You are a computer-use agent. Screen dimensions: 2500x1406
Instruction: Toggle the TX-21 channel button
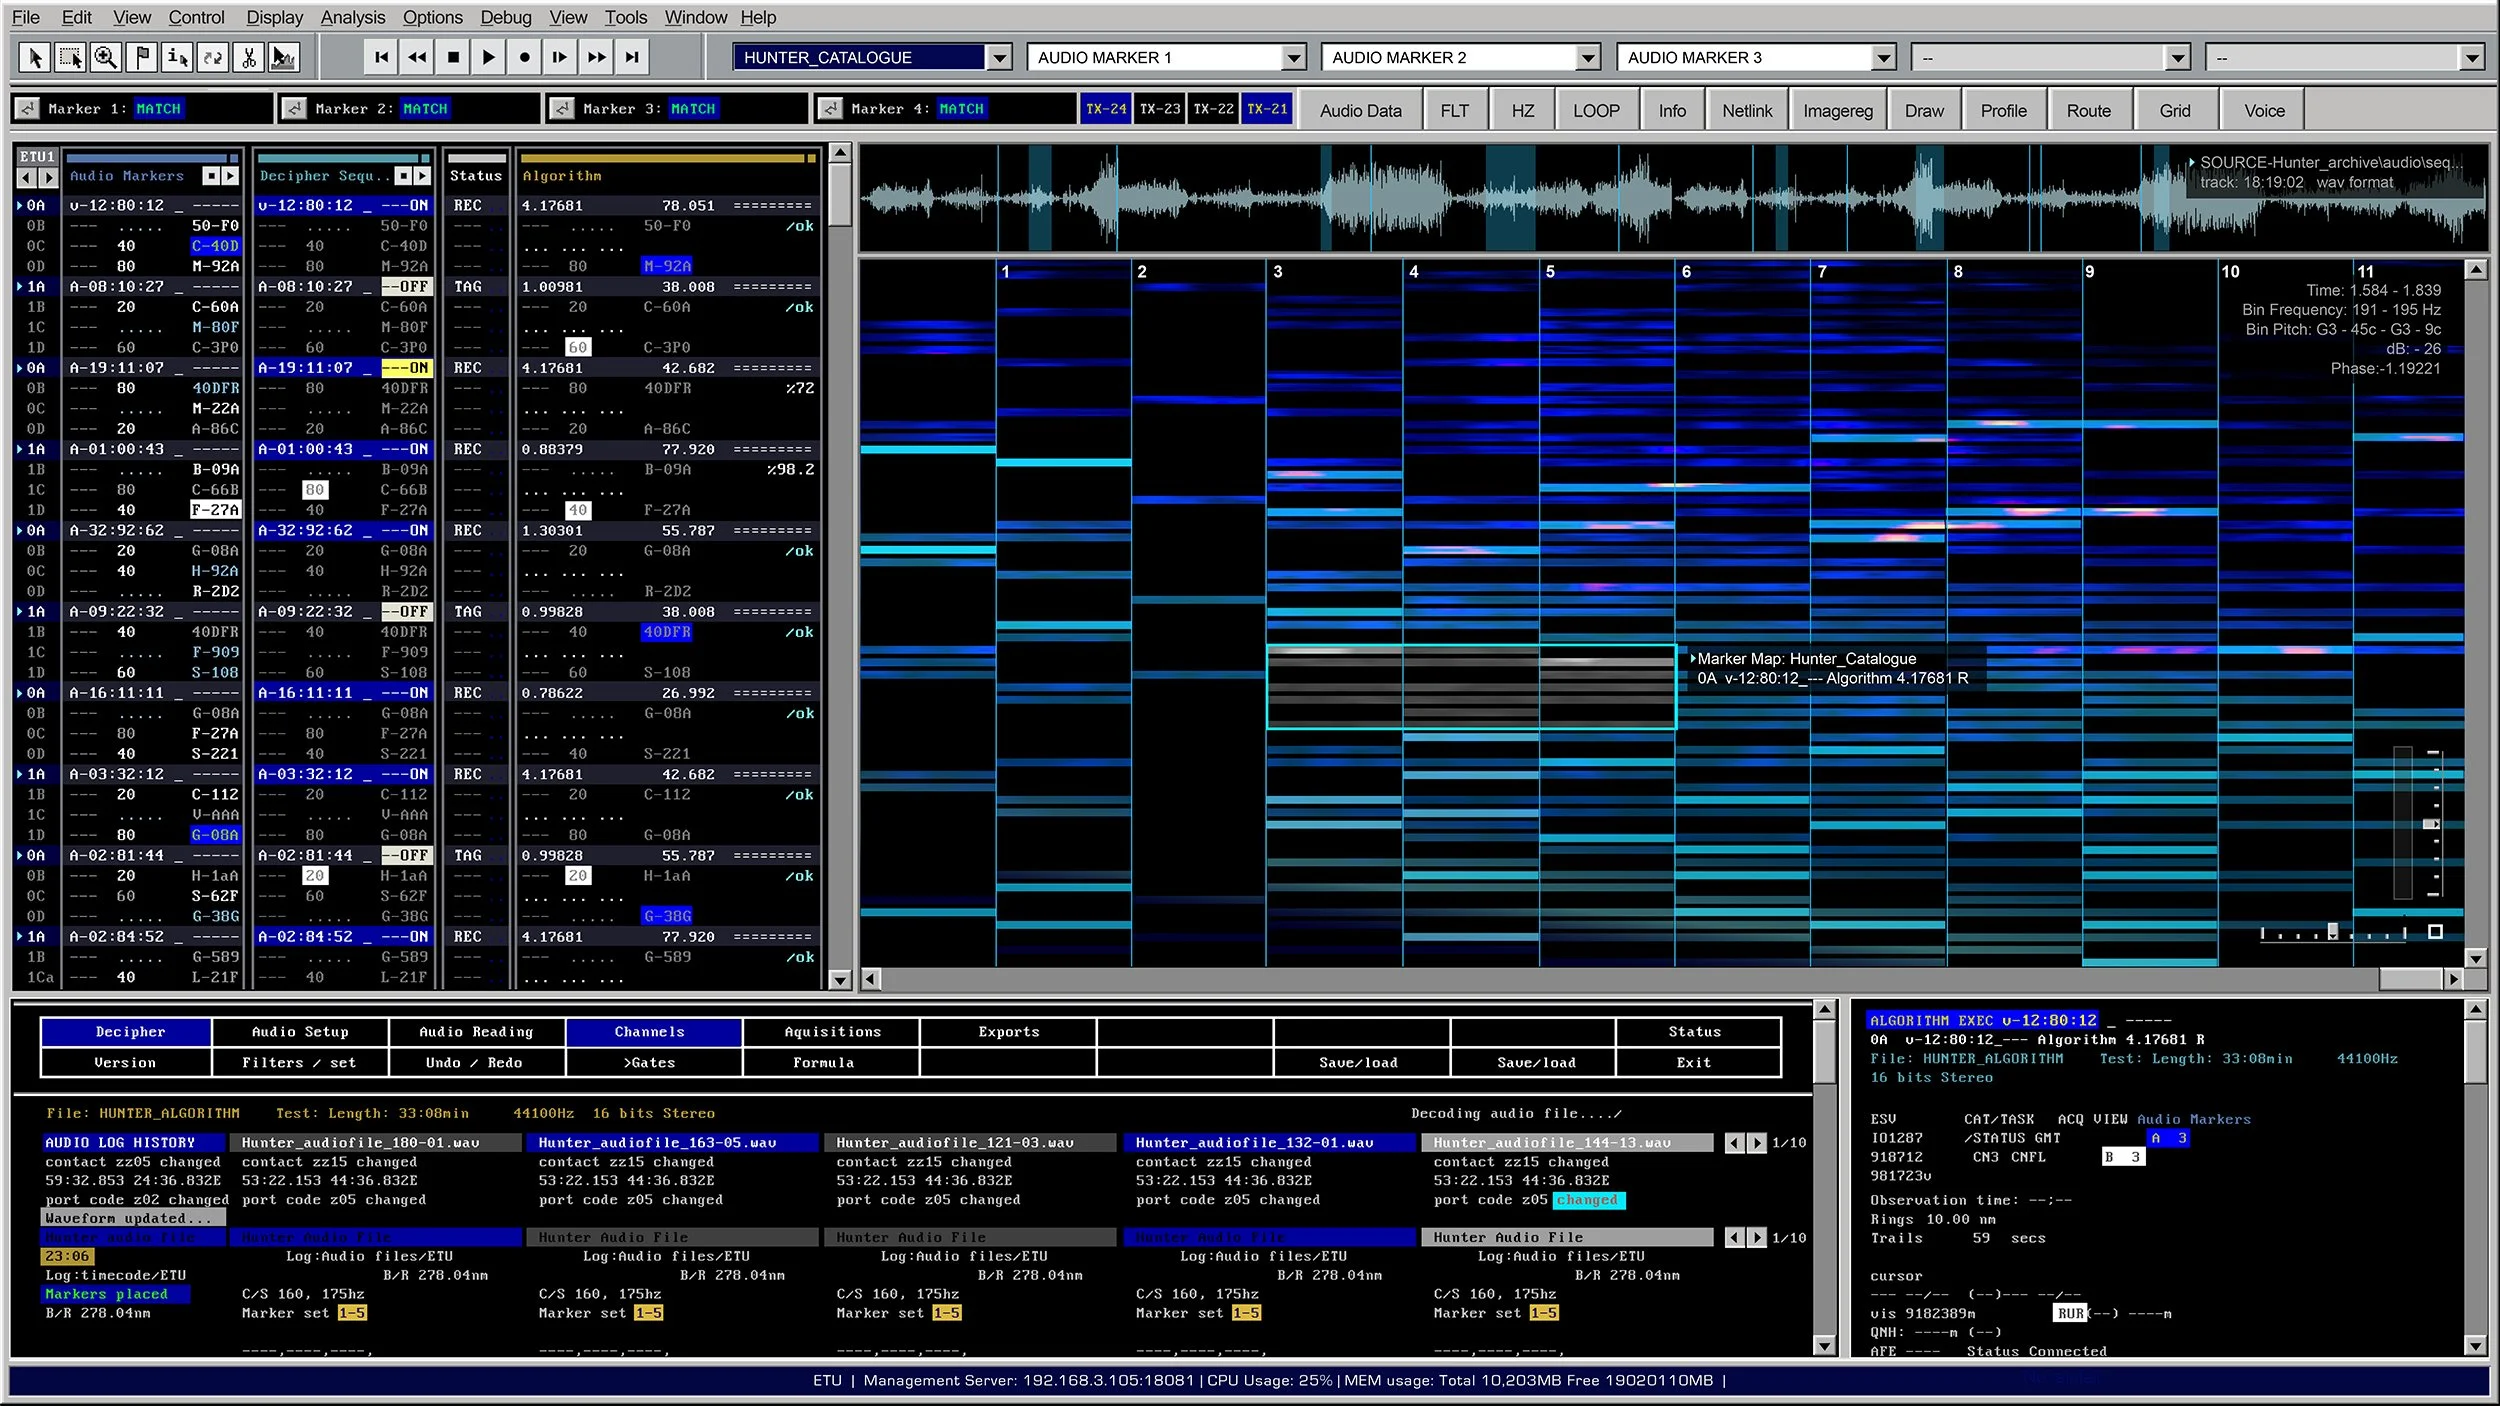pos(1267,109)
